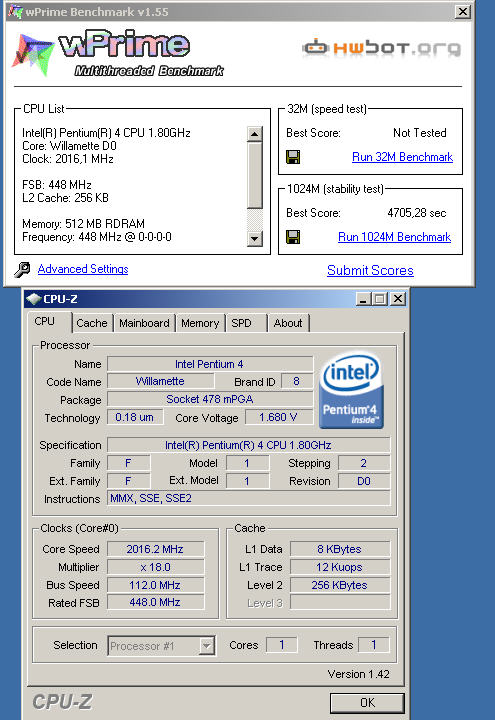Click the HWBOT.org logo
The height and width of the screenshot is (720, 495).
(x=382, y=48)
